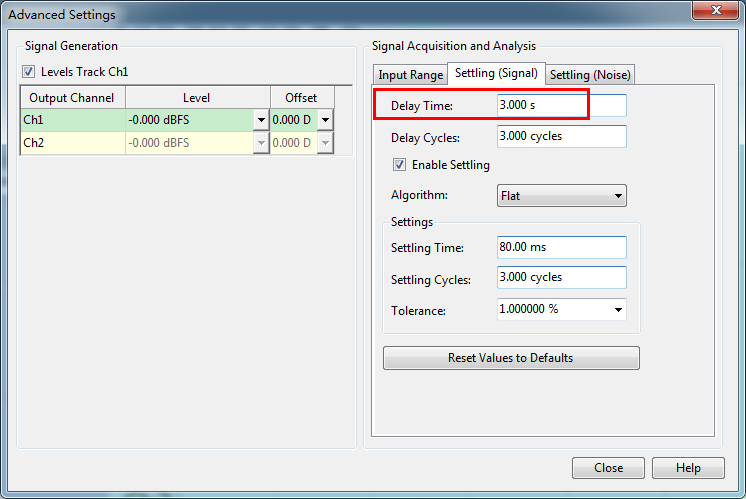The image size is (746, 499).
Task: Click the Close button
Action: pos(609,468)
